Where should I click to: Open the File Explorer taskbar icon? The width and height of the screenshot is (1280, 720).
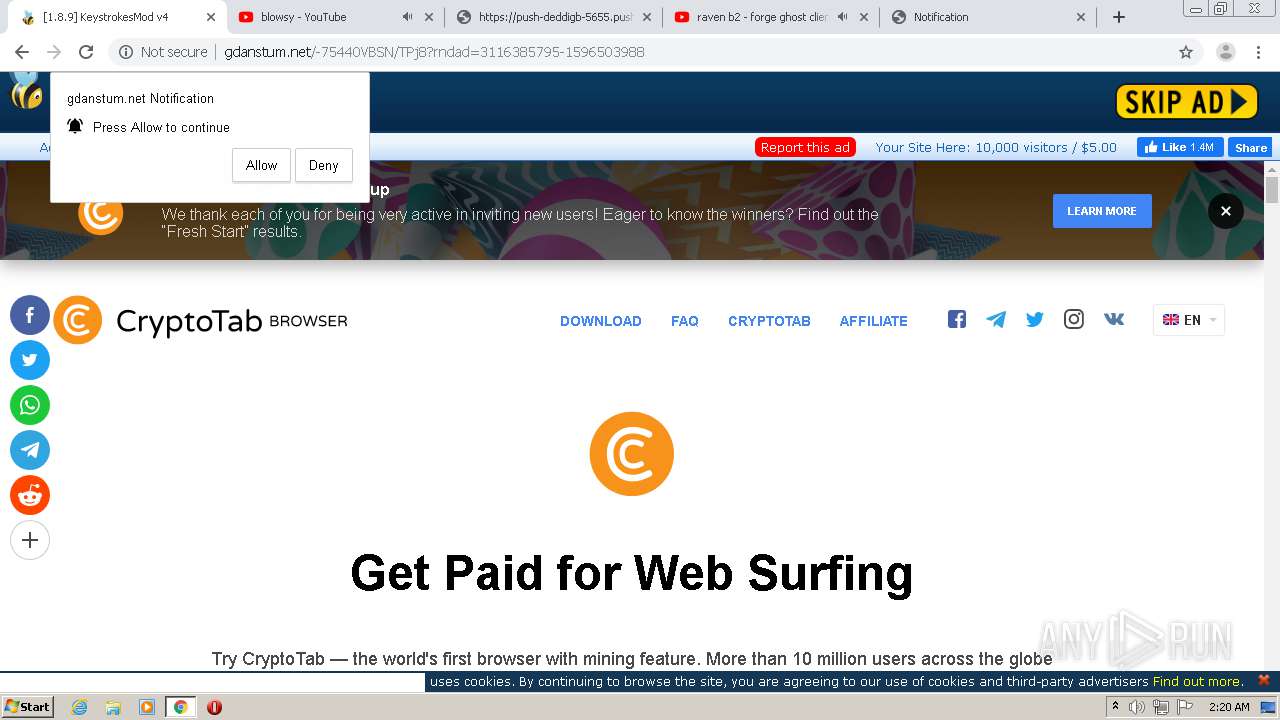113,707
